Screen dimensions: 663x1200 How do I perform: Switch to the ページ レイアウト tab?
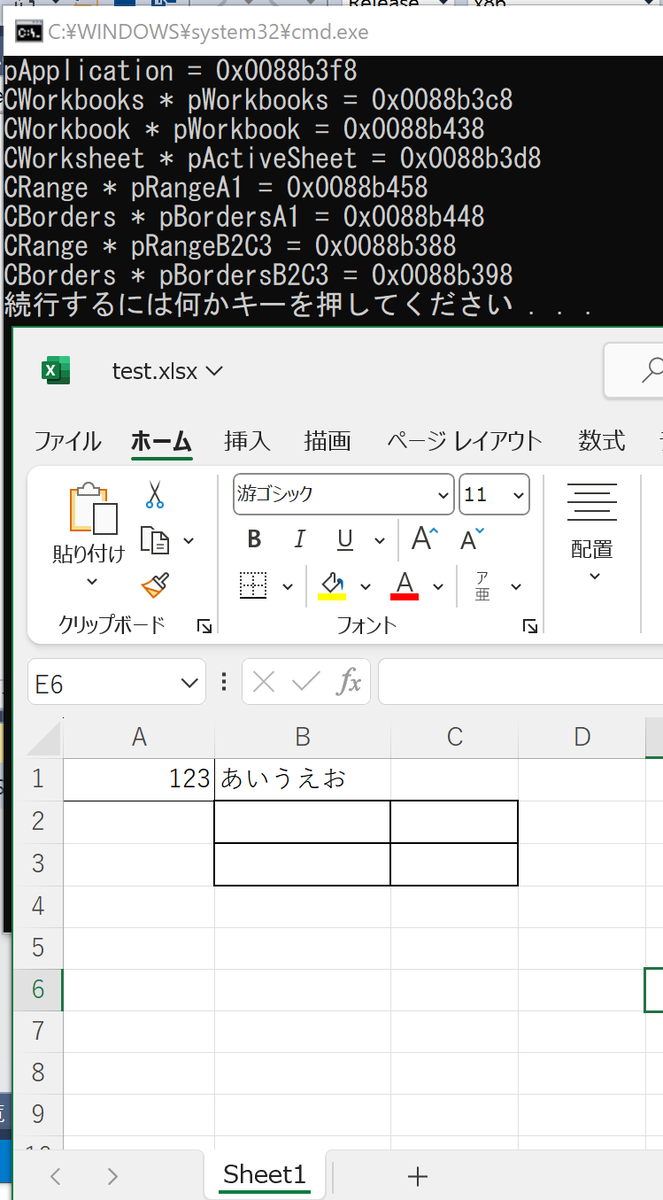coord(464,440)
